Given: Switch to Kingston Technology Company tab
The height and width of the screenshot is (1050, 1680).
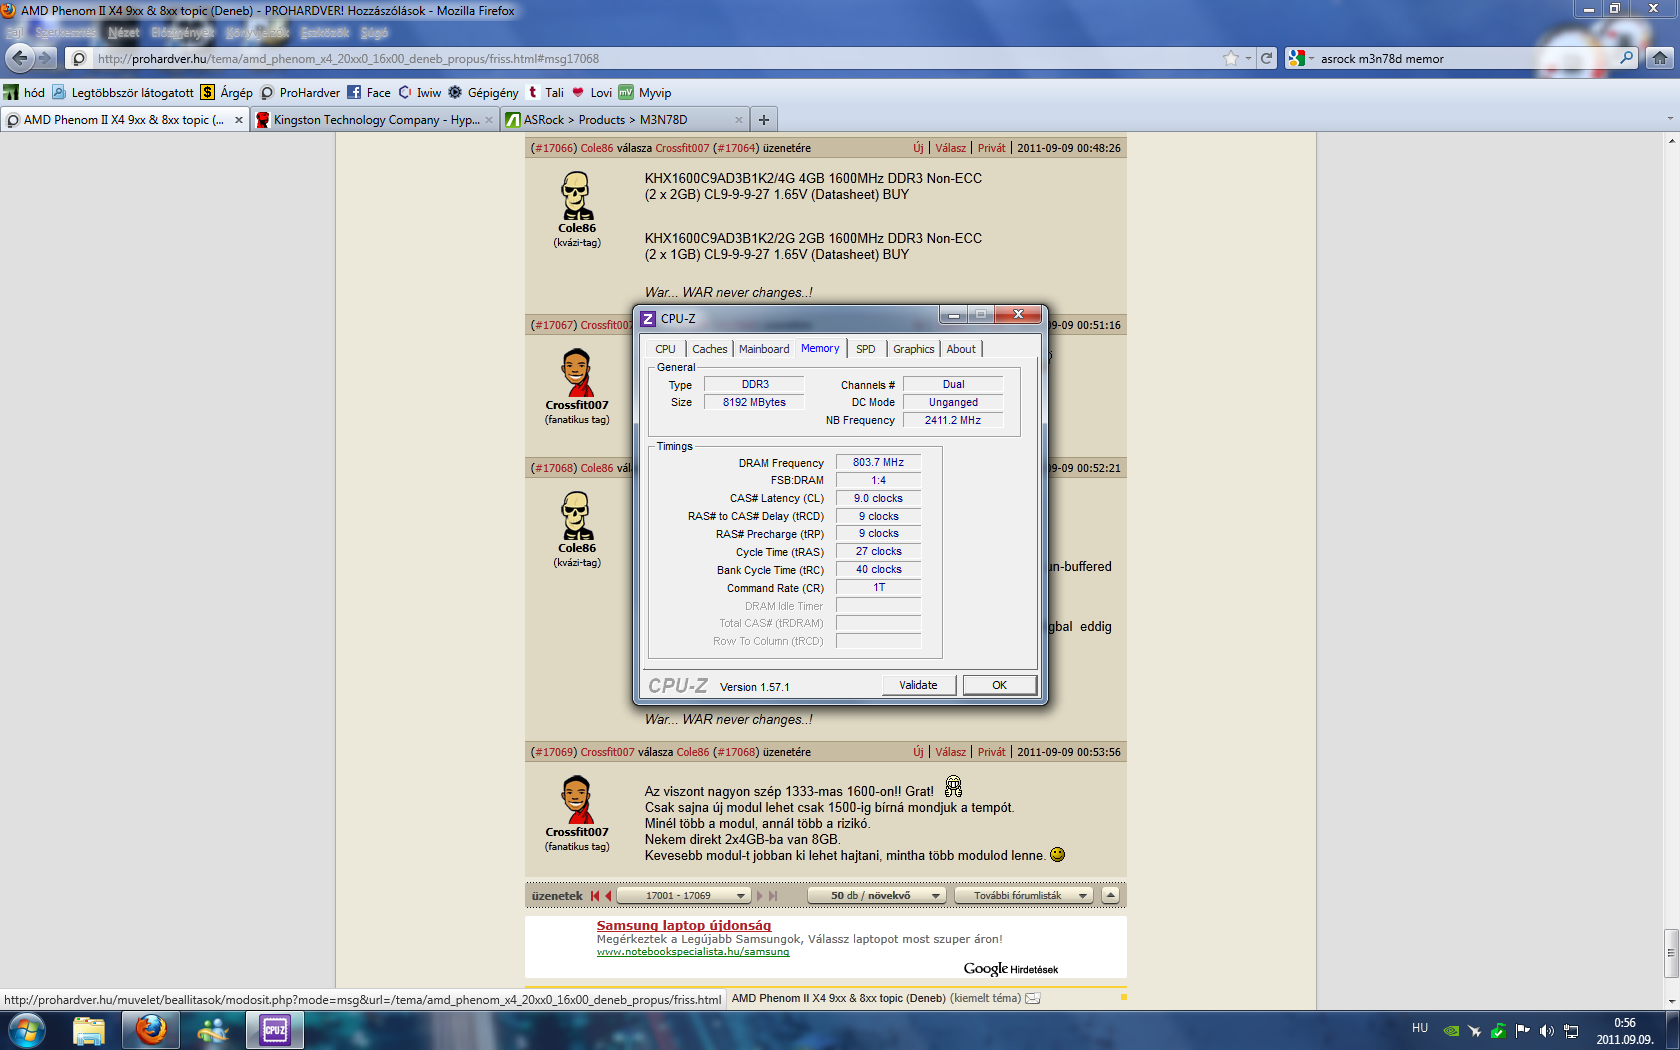Looking at the screenshot, I should tap(375, 119).
